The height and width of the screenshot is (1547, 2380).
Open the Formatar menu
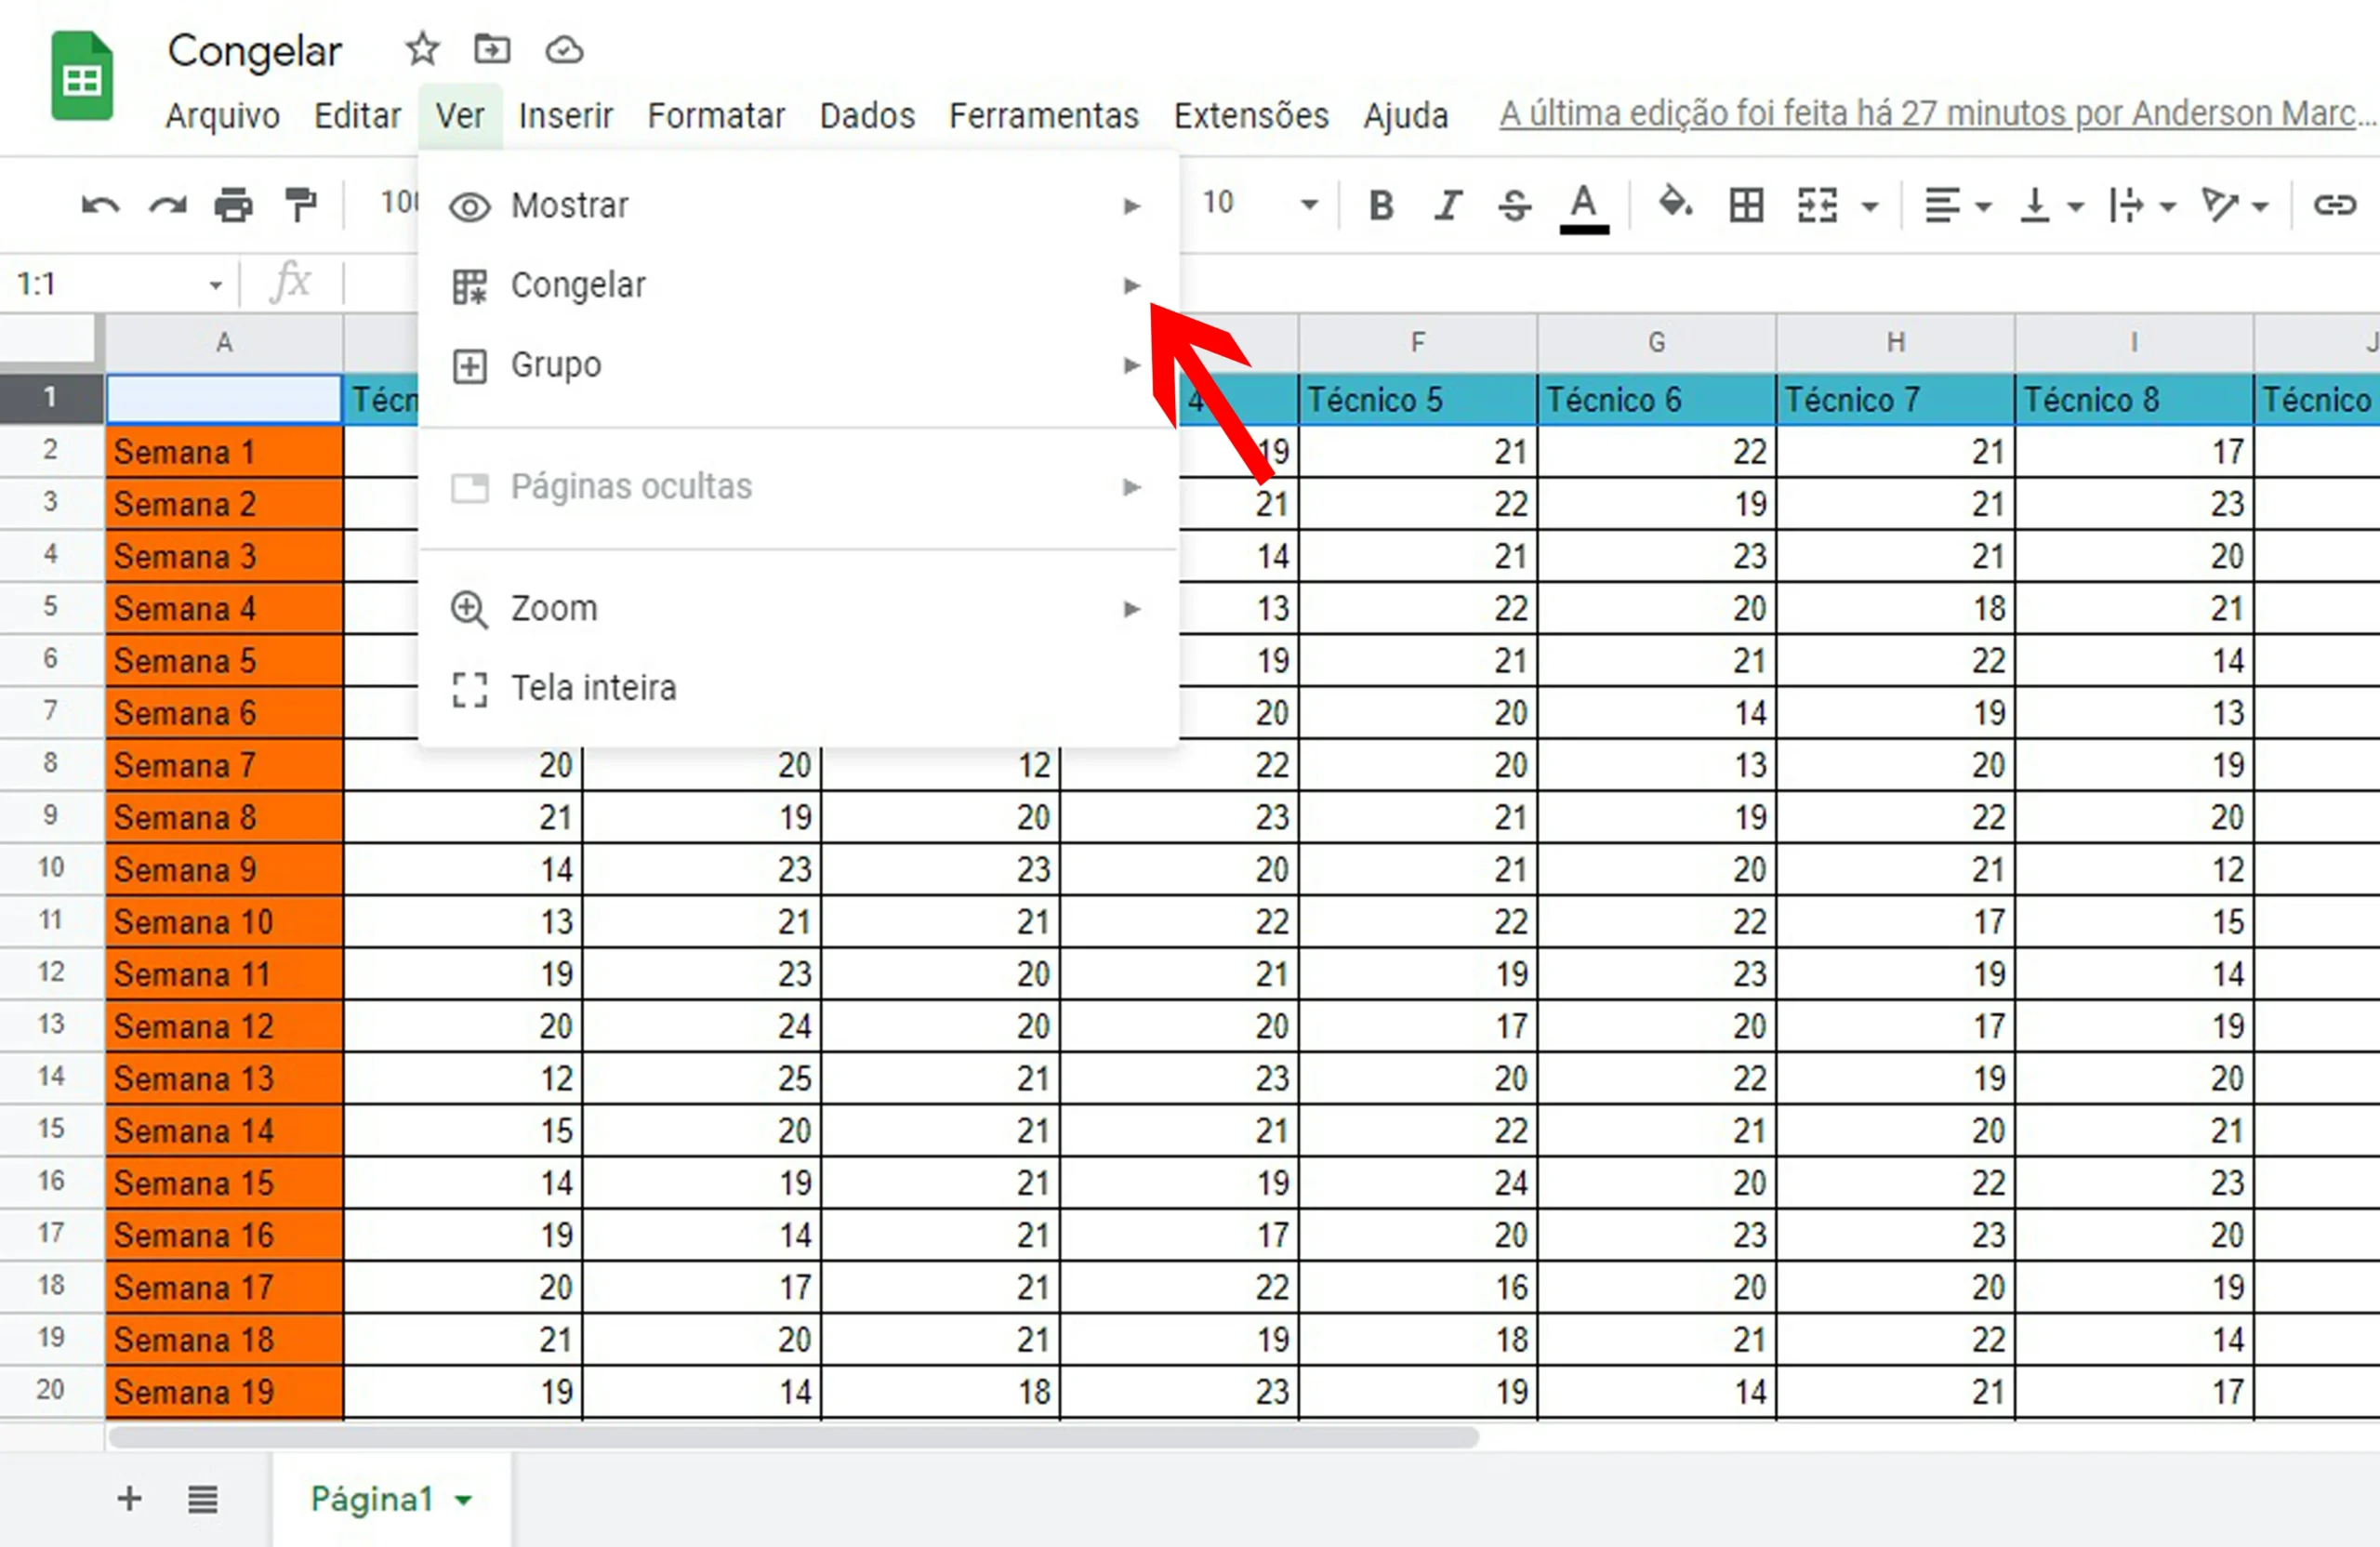(716, 116)
